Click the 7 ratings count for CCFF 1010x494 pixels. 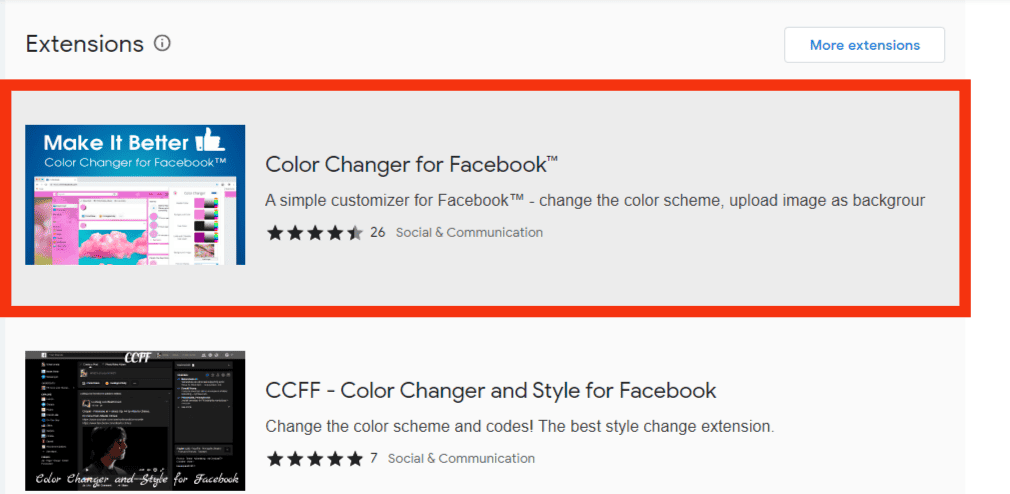[374, 459]
